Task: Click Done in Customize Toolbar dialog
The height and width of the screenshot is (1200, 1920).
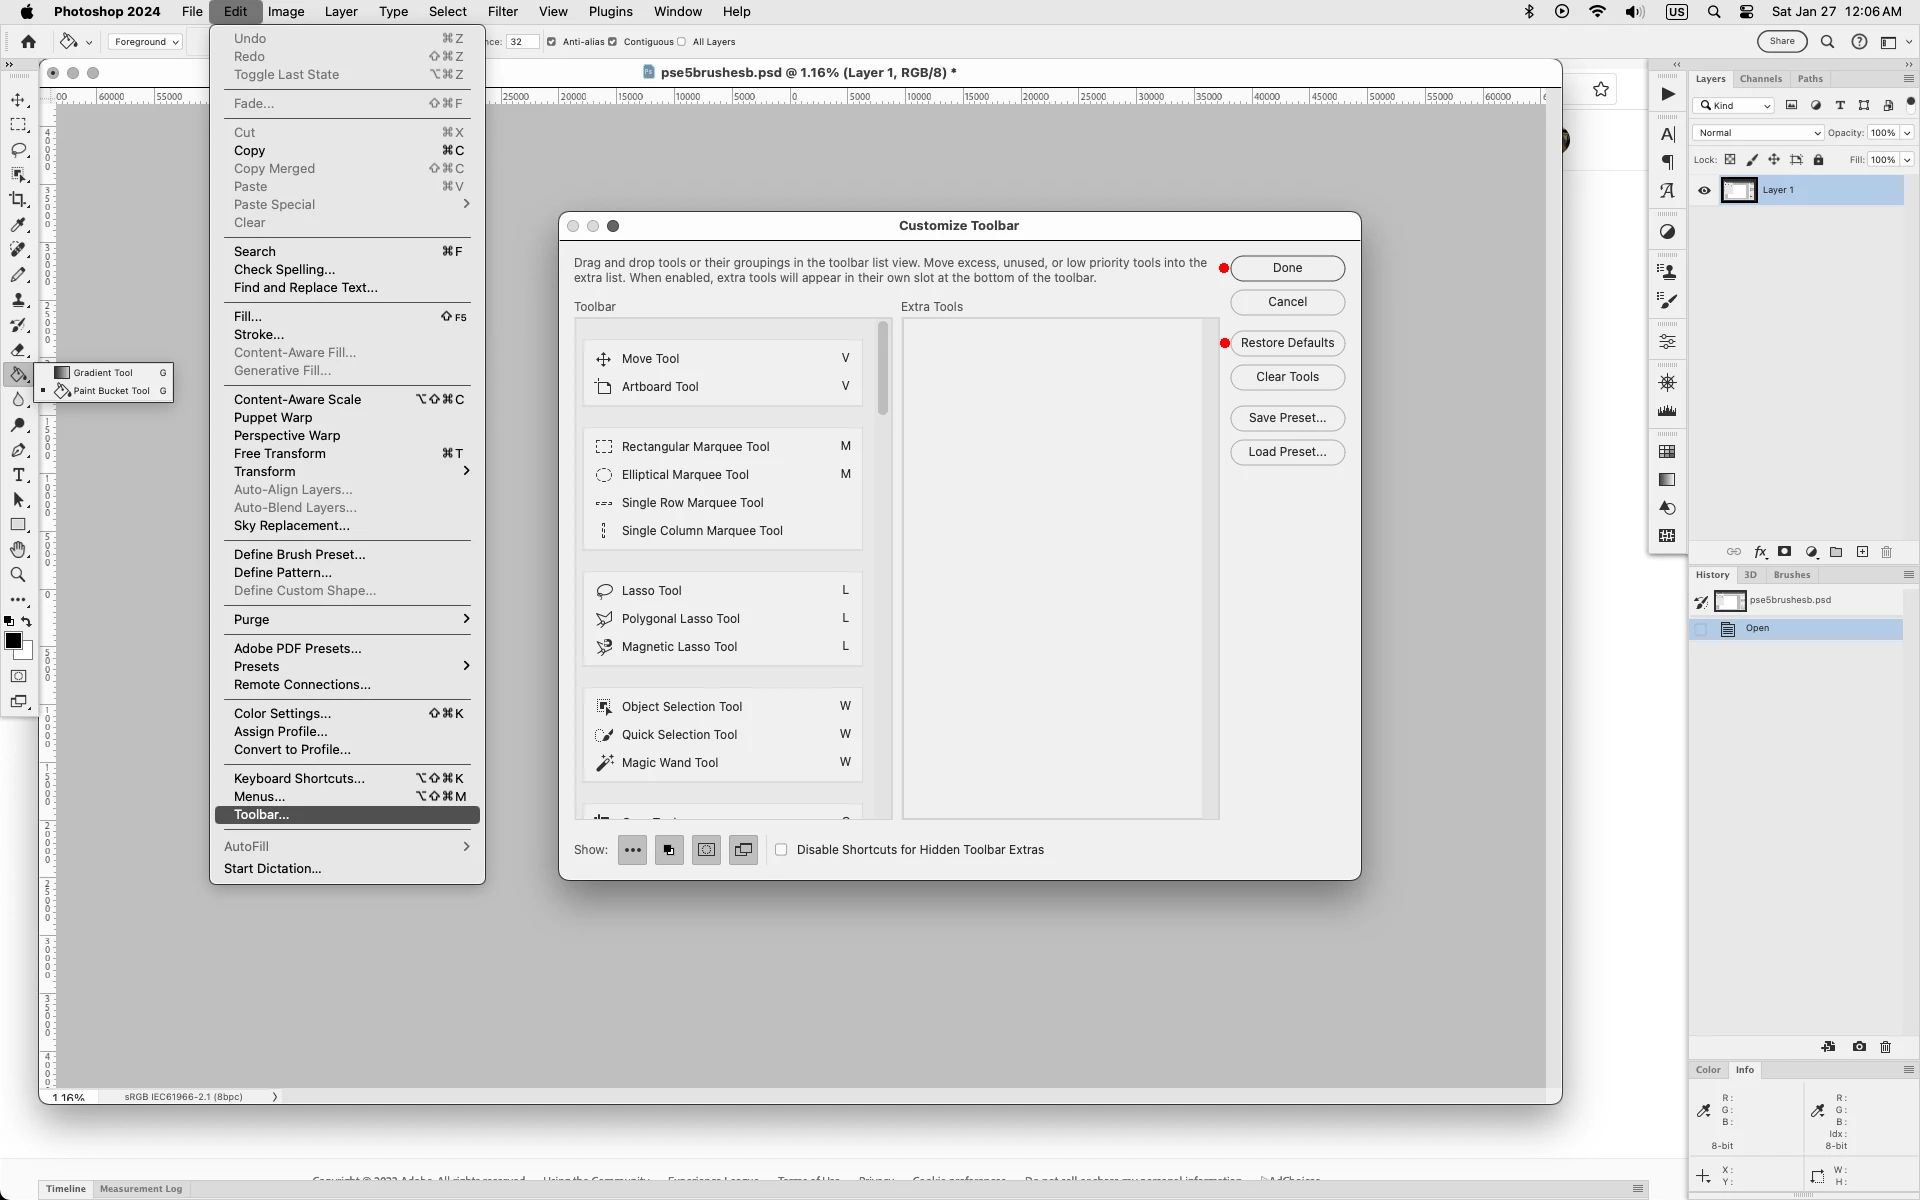Action: click(x=1287, y=268)
